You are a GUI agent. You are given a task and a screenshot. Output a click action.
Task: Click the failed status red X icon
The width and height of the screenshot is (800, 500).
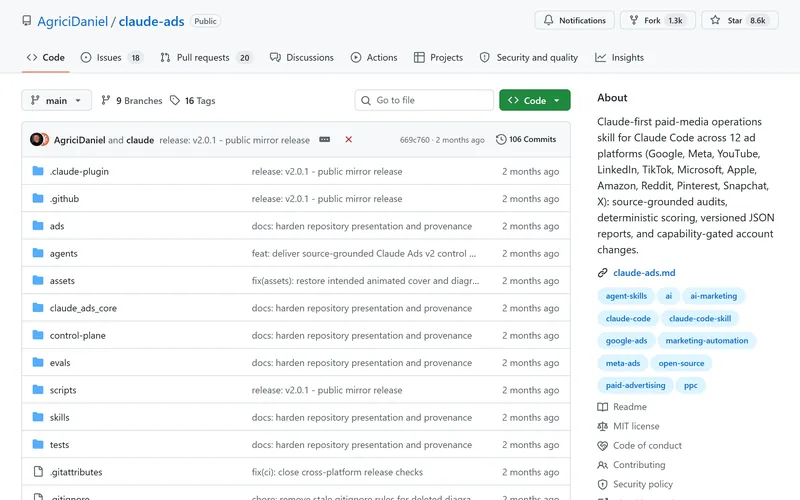(348, 139)
